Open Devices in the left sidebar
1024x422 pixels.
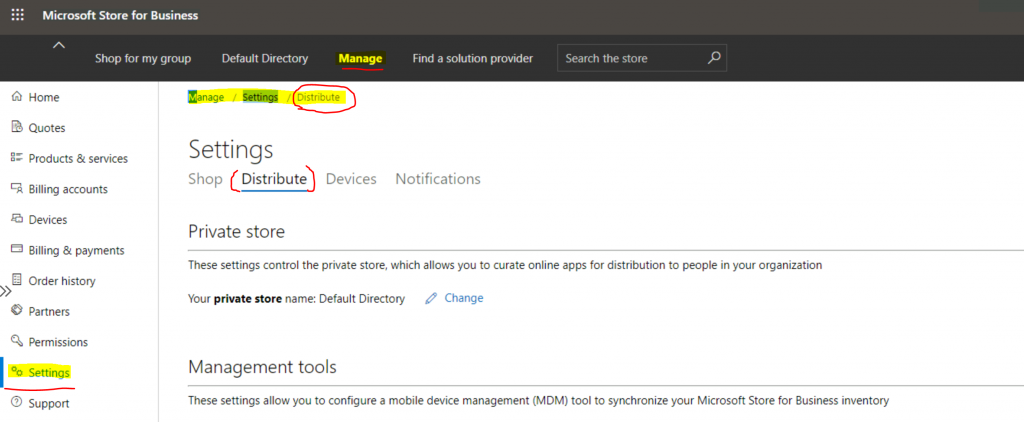tap(48, 220)
